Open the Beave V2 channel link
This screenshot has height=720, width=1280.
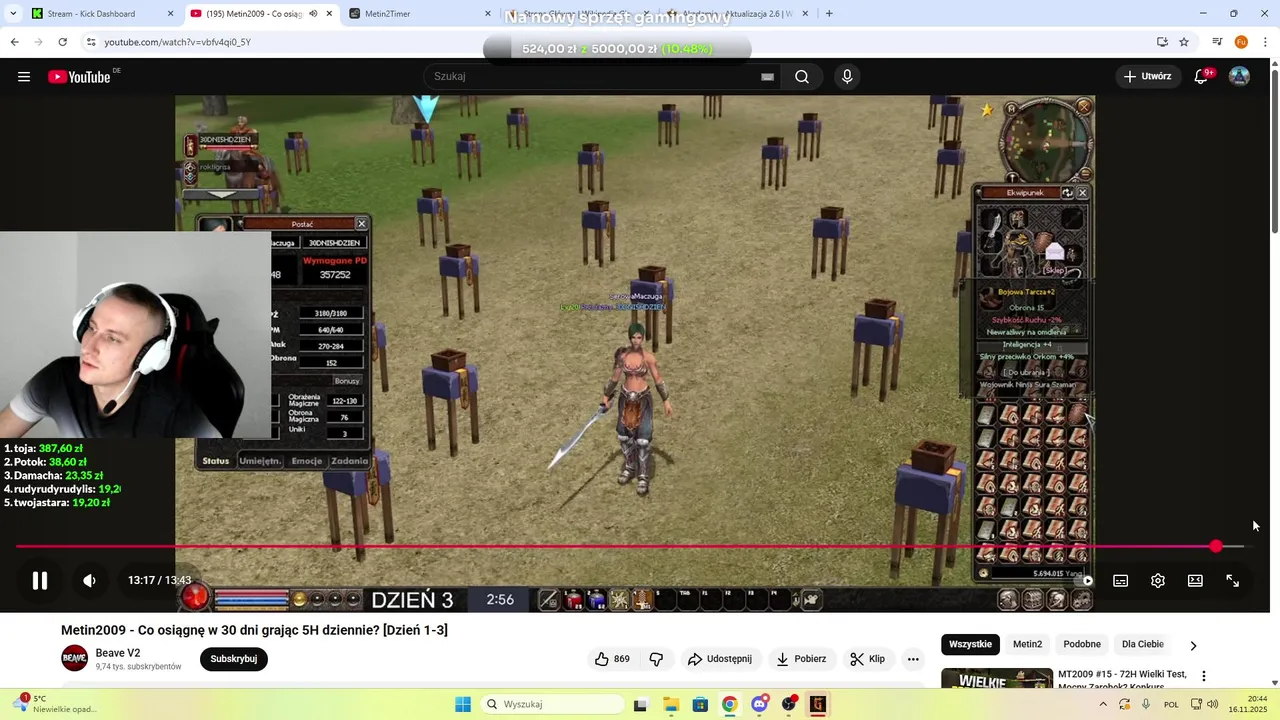[118, 653]
